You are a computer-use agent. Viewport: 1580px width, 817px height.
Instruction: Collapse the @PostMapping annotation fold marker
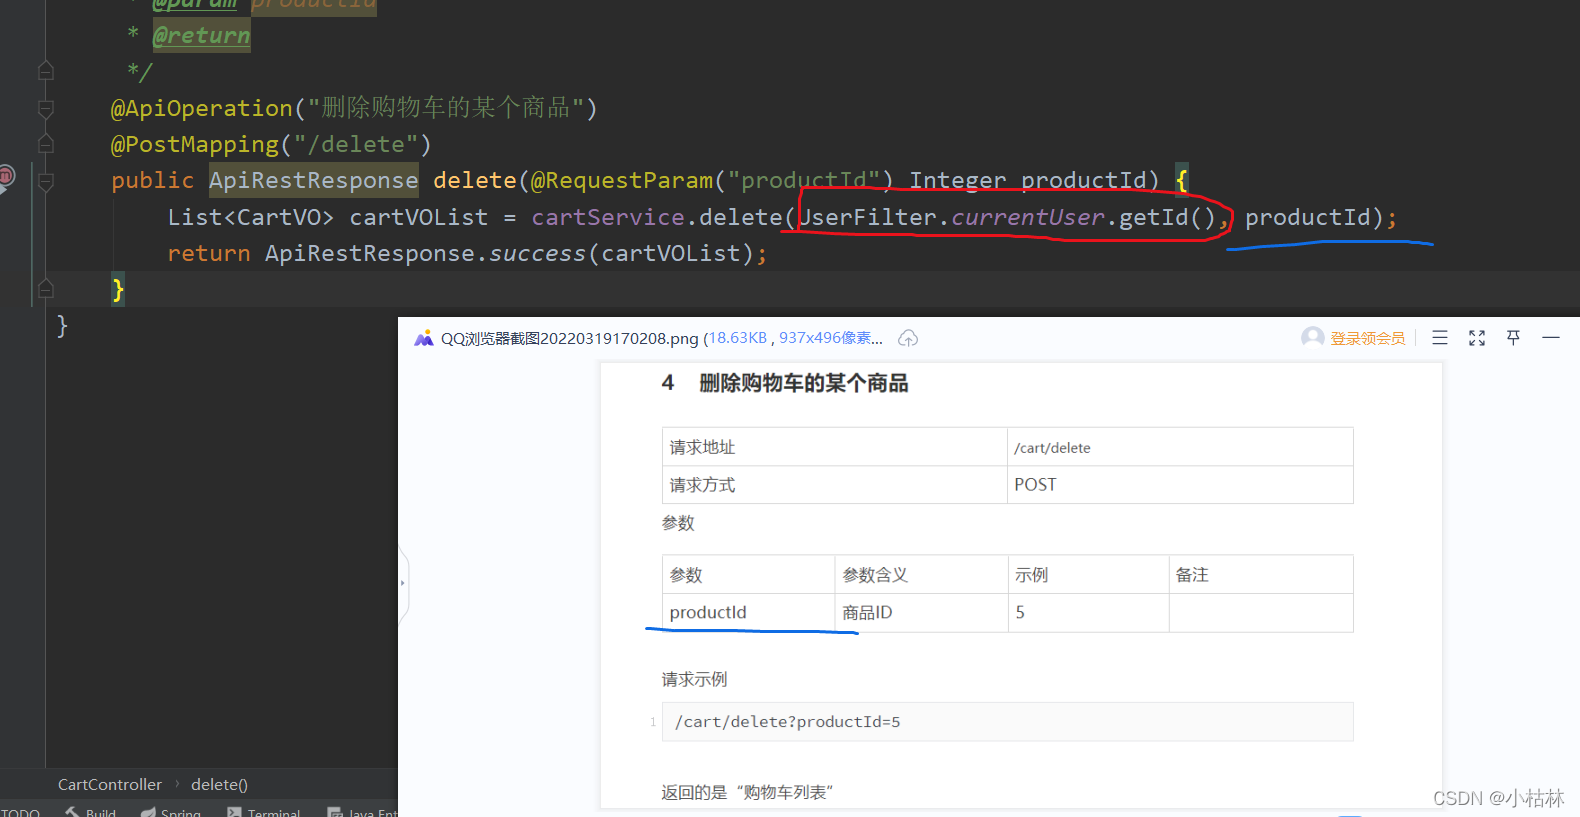pos(45,143)
